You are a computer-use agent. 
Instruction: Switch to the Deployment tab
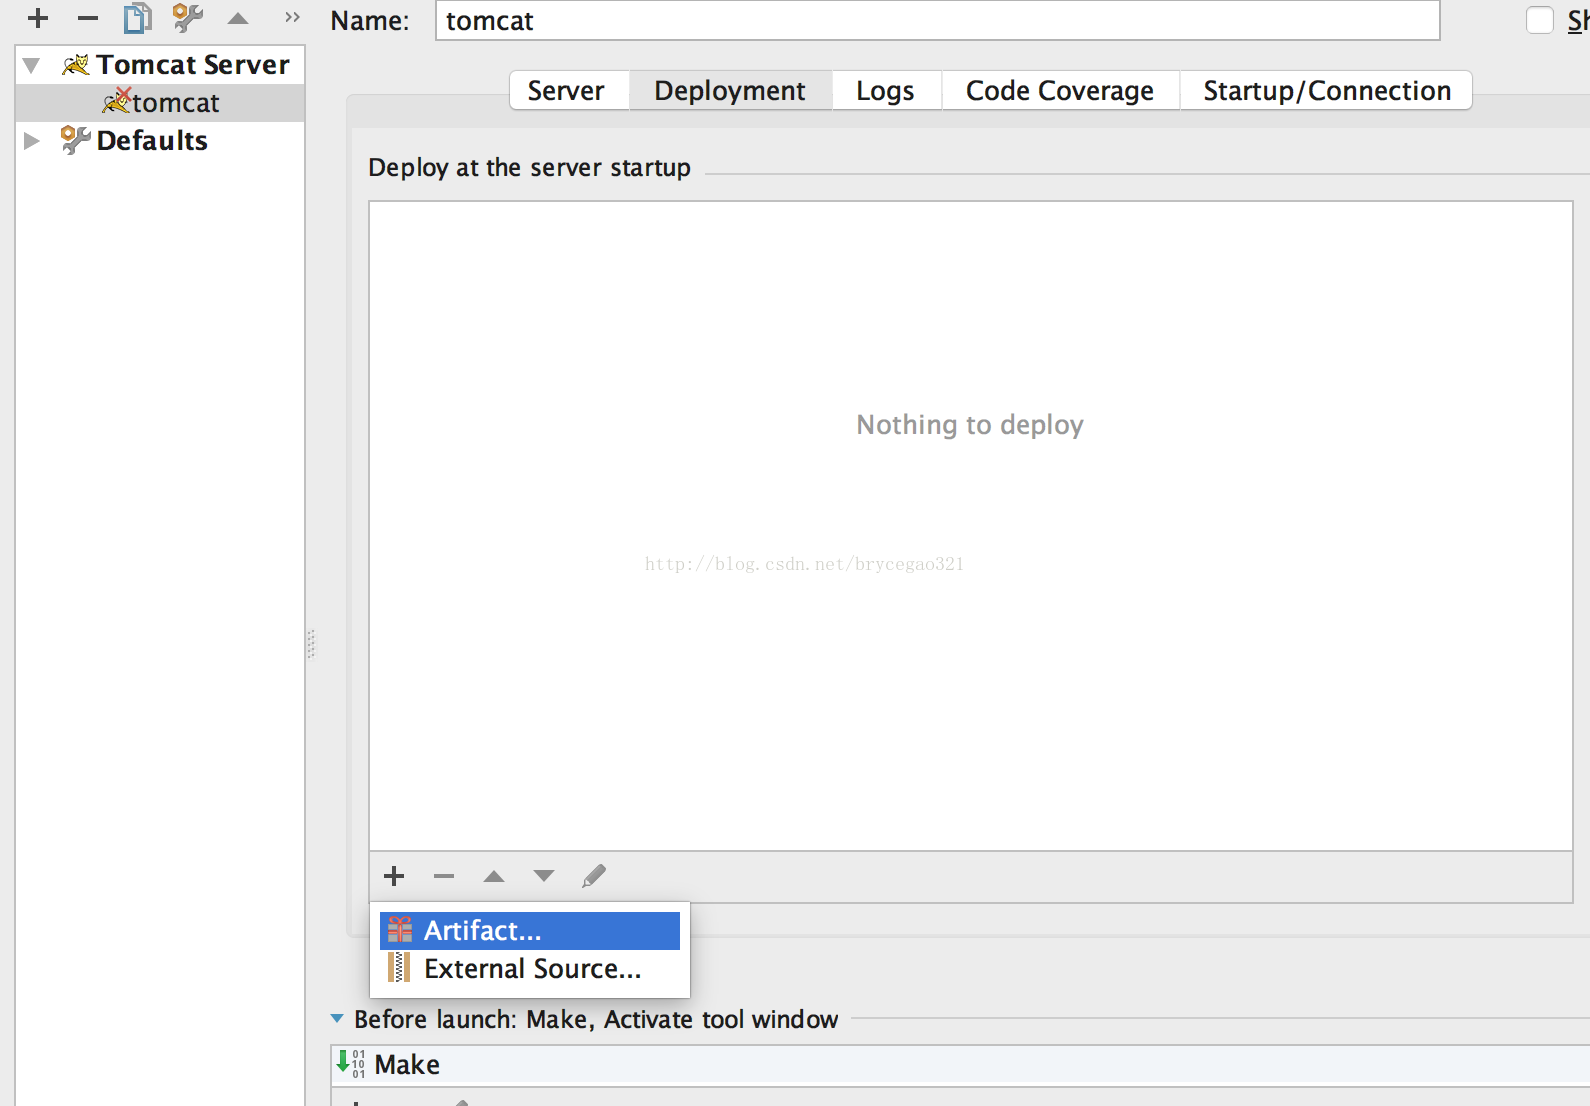pyautogui.click(x=730, y=90)
